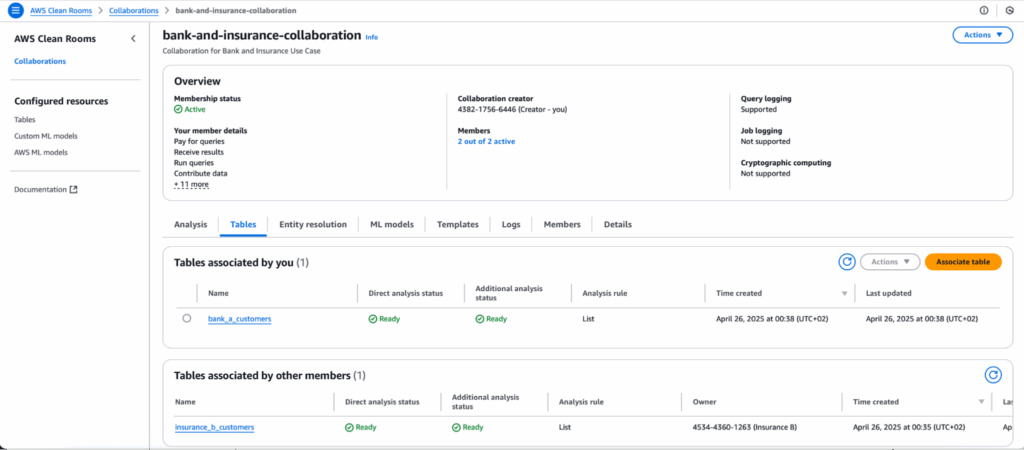Open Custom ML models in sidebar

pos(46,136)
